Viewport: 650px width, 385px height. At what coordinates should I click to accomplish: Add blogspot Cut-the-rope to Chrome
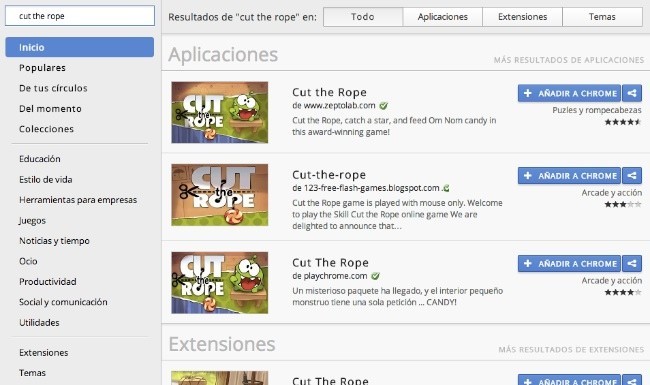tap(569, 176)
